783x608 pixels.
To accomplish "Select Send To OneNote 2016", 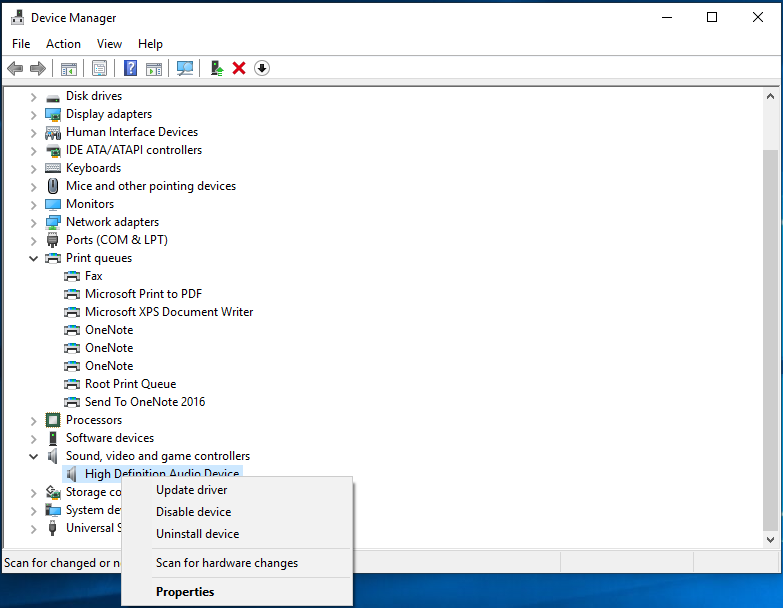I will point(145,402).
